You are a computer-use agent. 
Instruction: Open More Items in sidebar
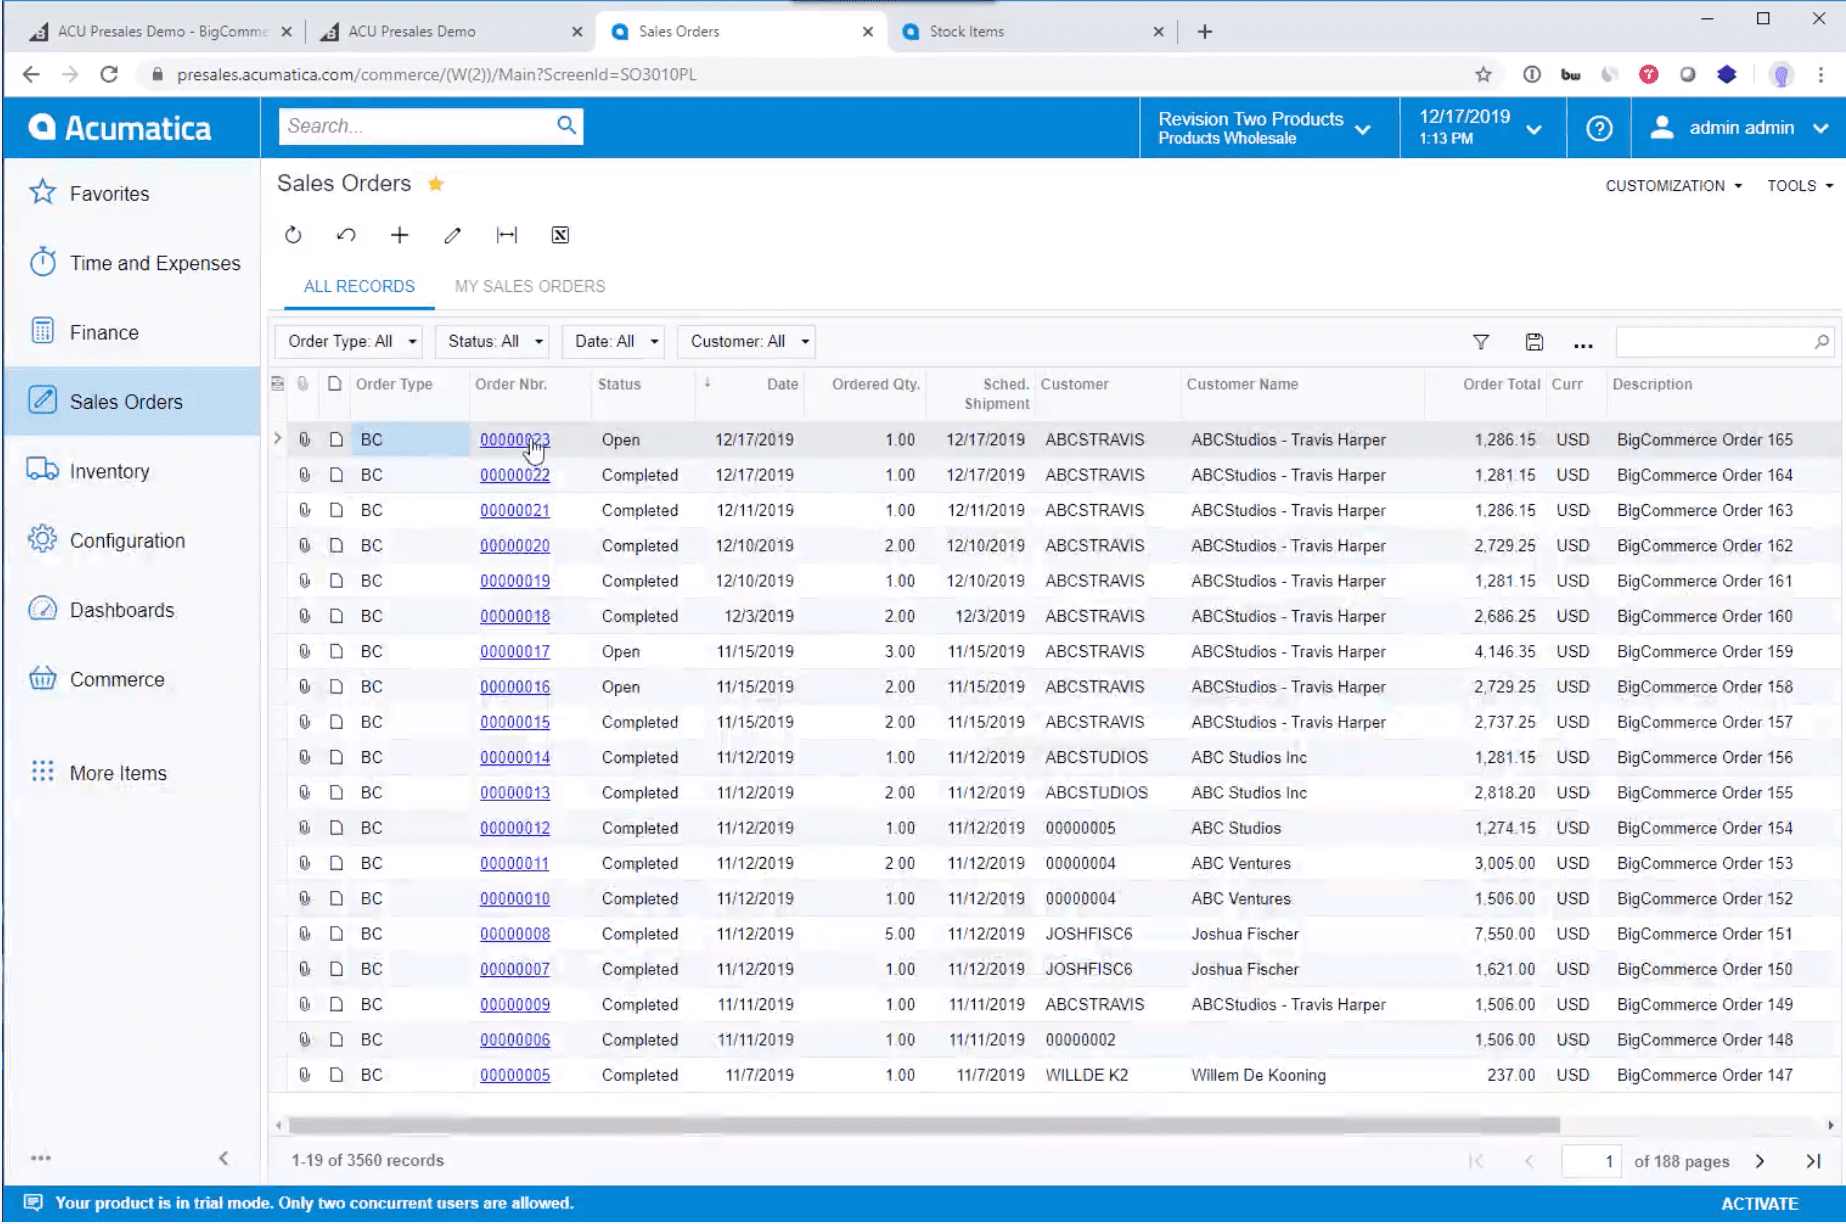point(132,773)
